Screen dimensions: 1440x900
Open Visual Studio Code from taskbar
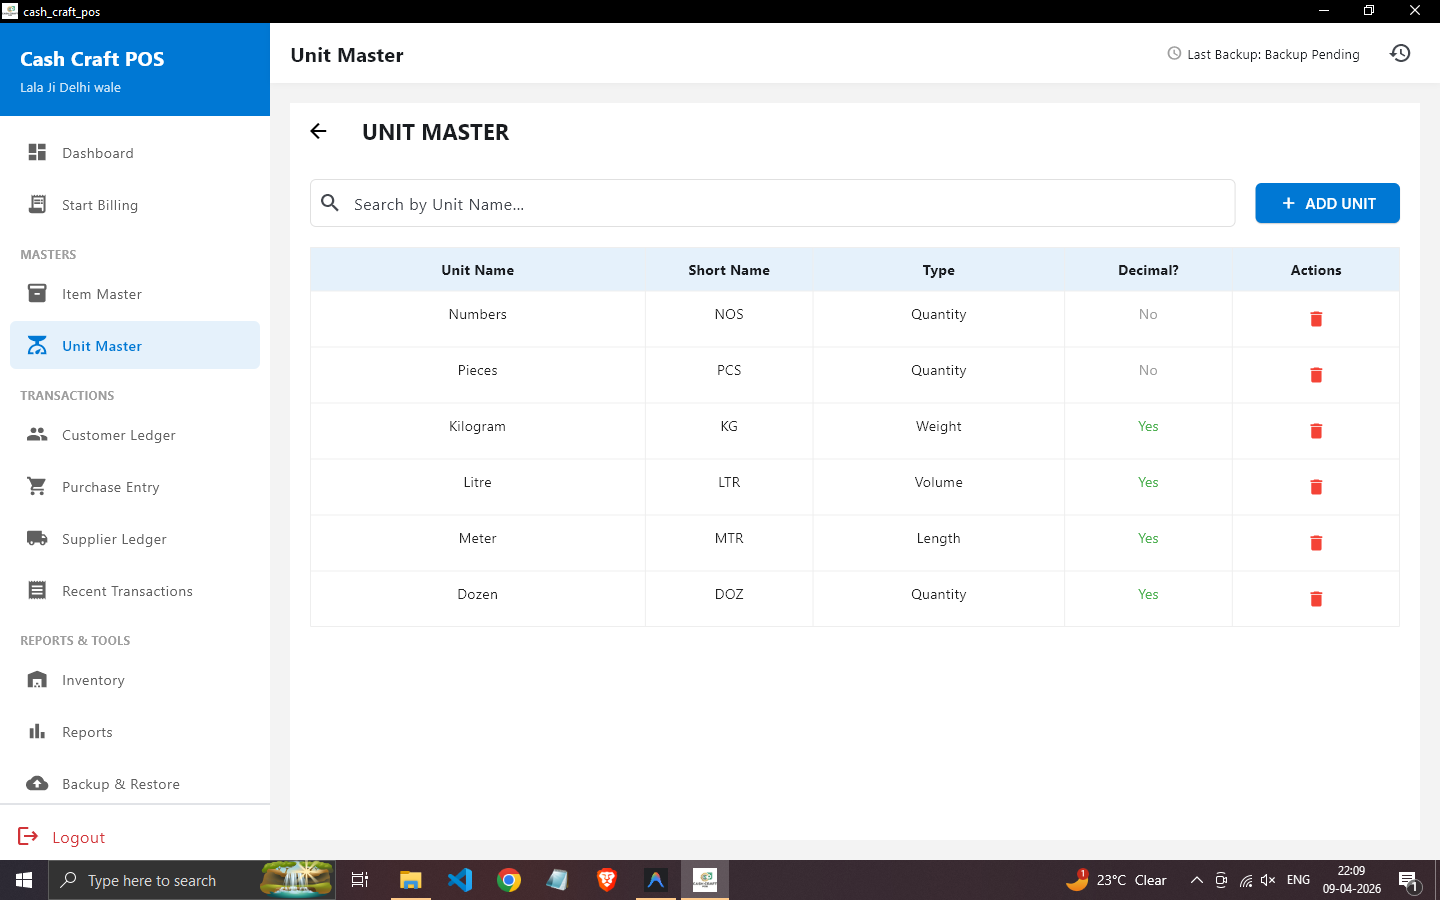[460, 880]
